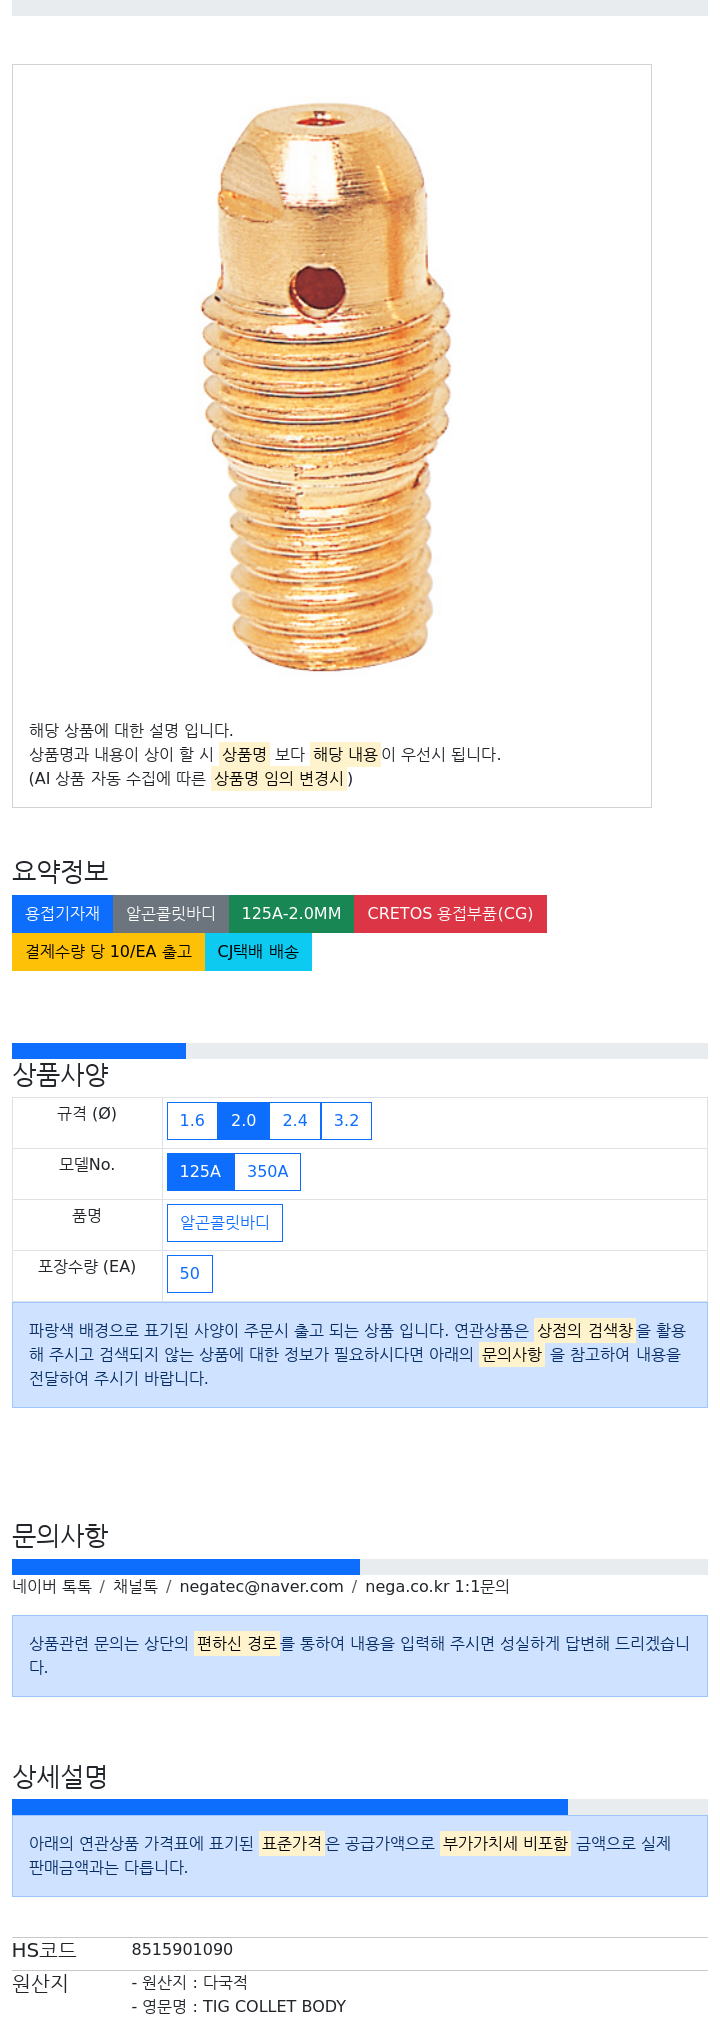Open the 채널톡 inquiry link
The width and height of the screenshot is (720, 2019).
(x=135, y=1587)
